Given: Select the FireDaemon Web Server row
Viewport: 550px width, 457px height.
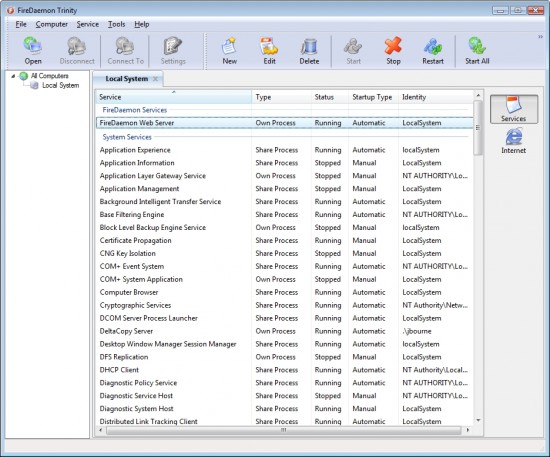Looking at the screenshot, I should coord(284,123).
